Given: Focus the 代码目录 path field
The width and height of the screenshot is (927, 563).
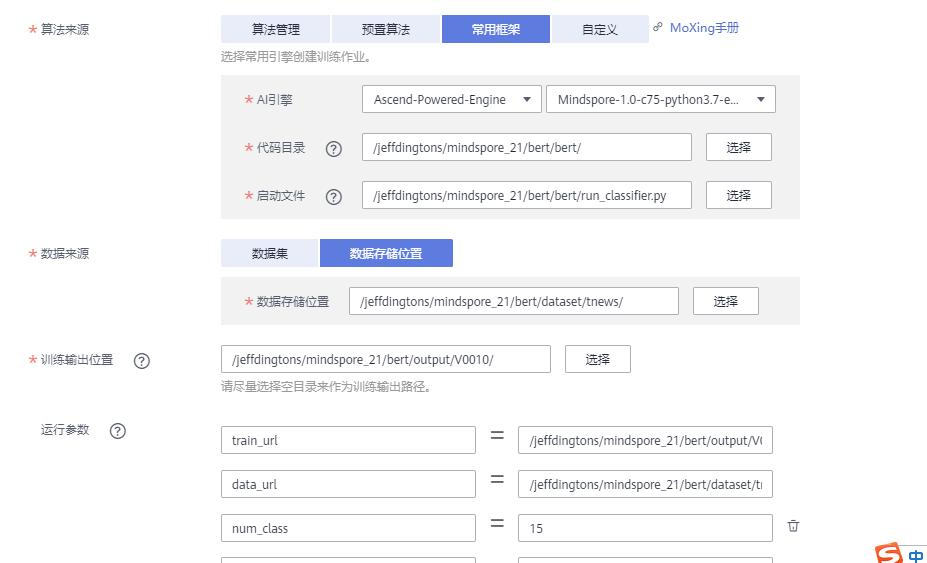Looking at the screenshot, I should 527,147.
